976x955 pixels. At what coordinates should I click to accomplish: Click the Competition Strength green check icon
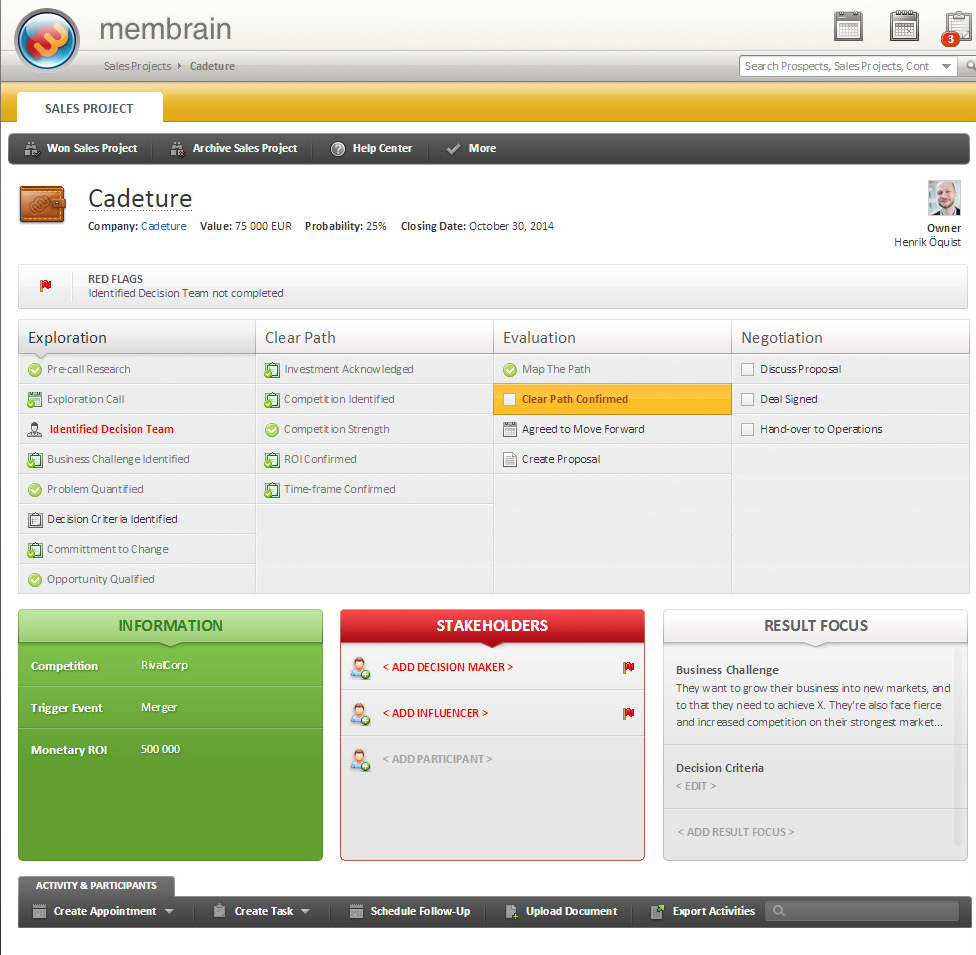[x=272, y=430]
